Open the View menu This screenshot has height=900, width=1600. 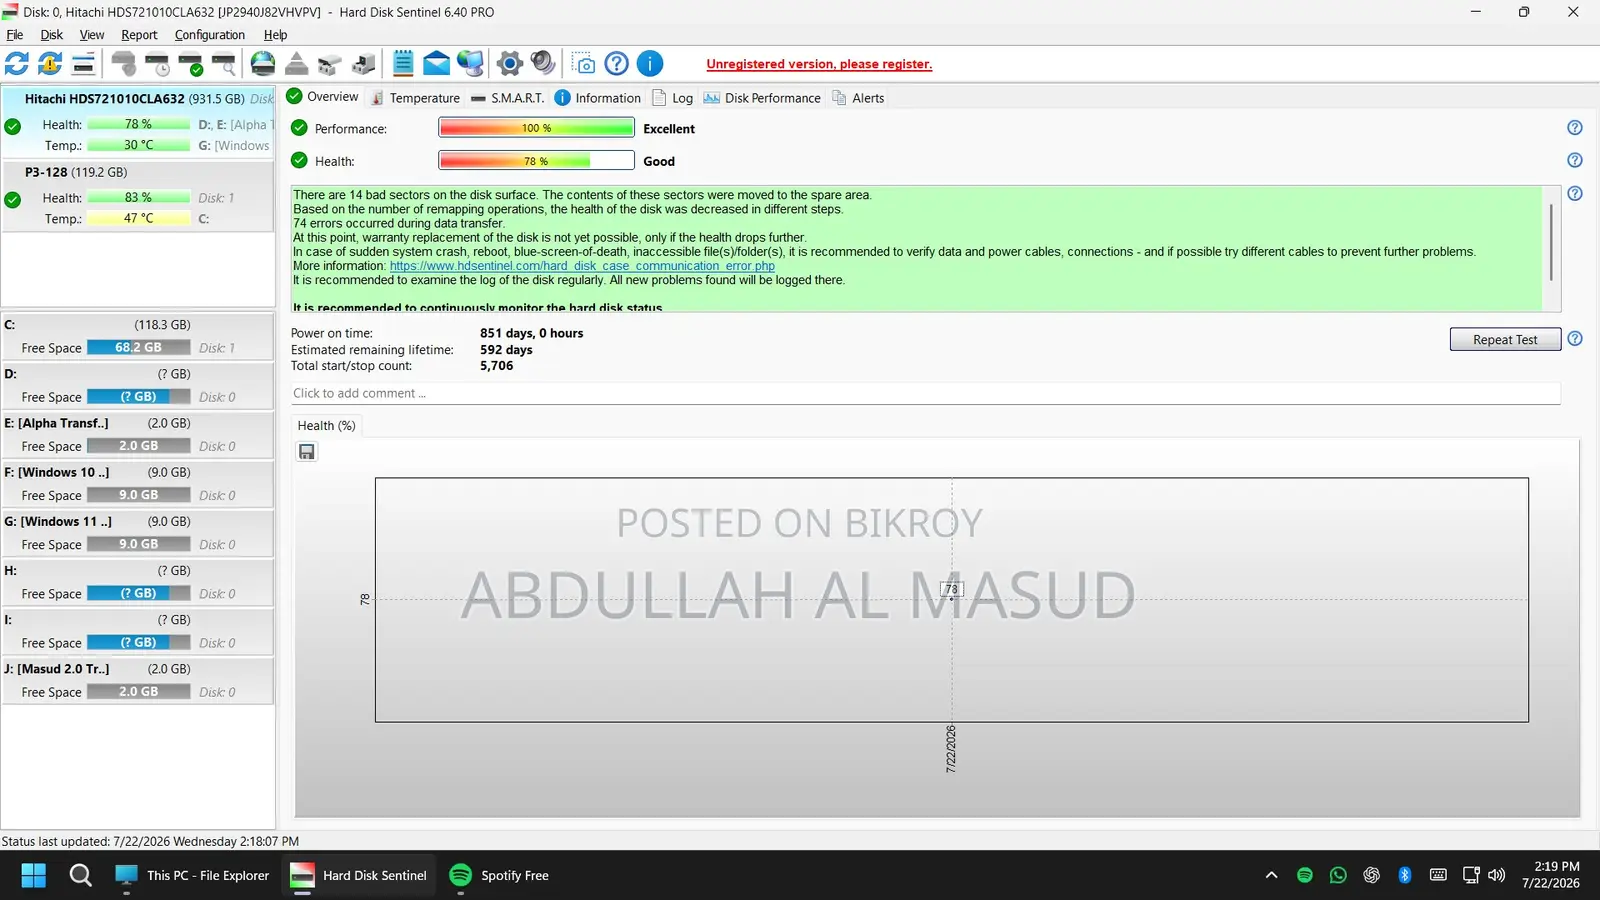click(x=92, y=35)
